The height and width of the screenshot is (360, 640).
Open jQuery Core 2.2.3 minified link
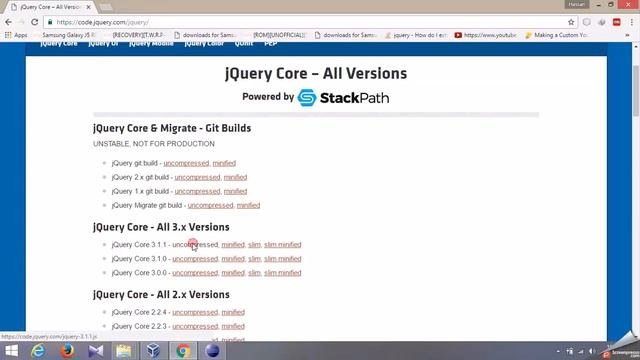point(233,327)
